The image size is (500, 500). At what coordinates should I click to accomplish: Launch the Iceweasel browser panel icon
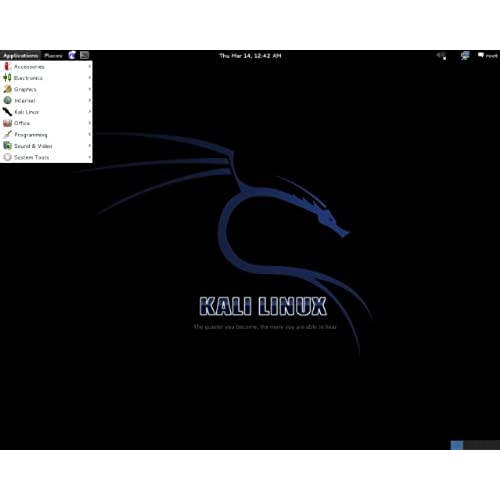(x=72, y=55)
